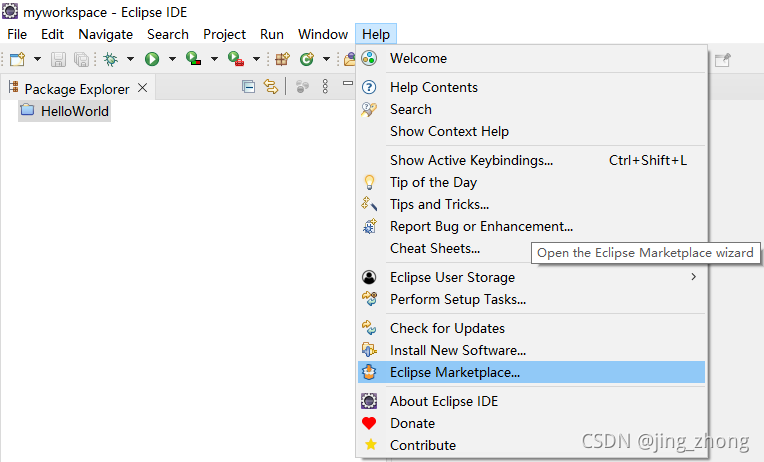Click the Eclipse Marketplace icon
This screenshot has height=462, width=764.
coord(369,372)
